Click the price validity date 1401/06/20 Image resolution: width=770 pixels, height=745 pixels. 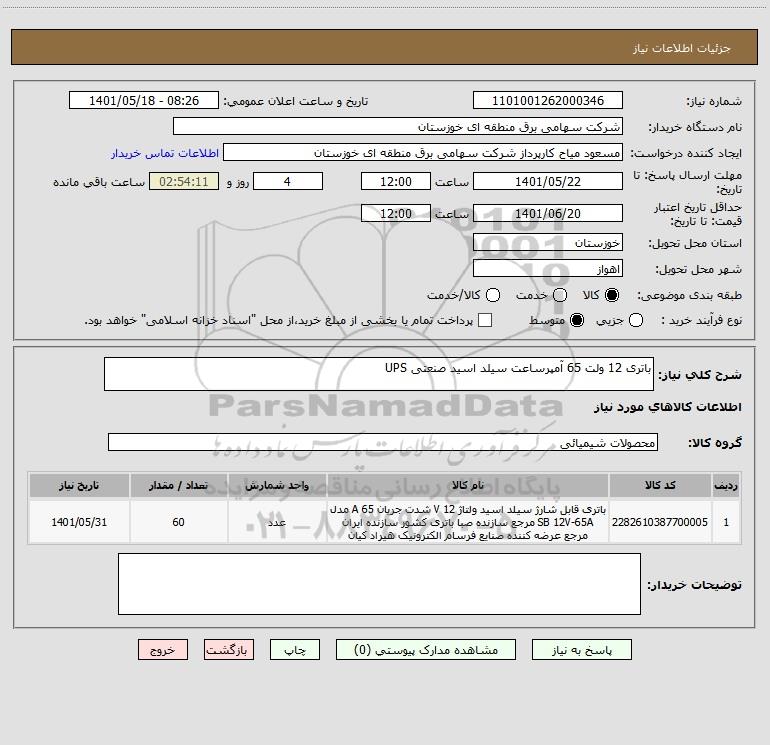548,213
